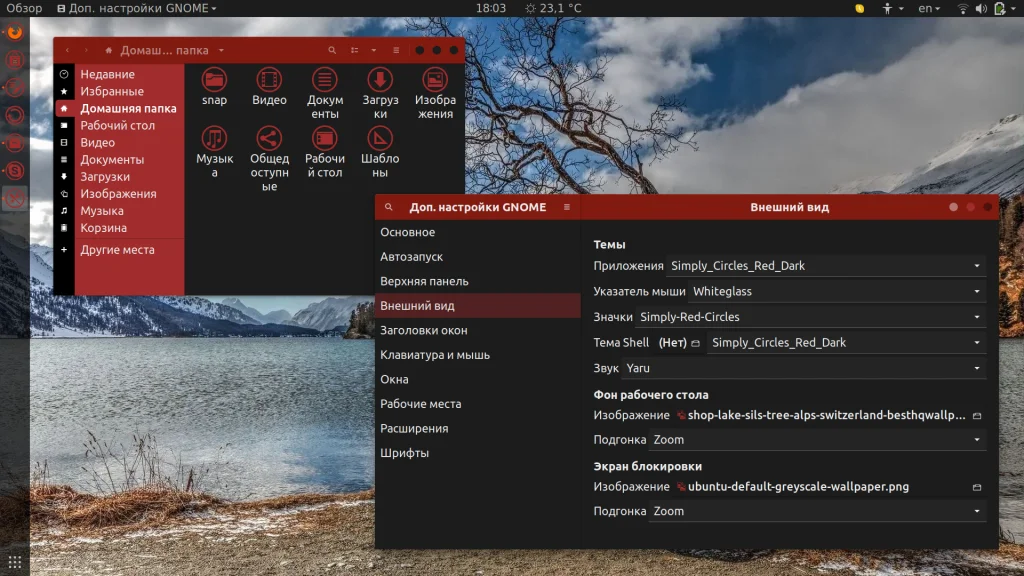Choose lock screen image ubuntu-default-greyscale-wallpaper.png
1024x576 pixels.
[829, 487]
